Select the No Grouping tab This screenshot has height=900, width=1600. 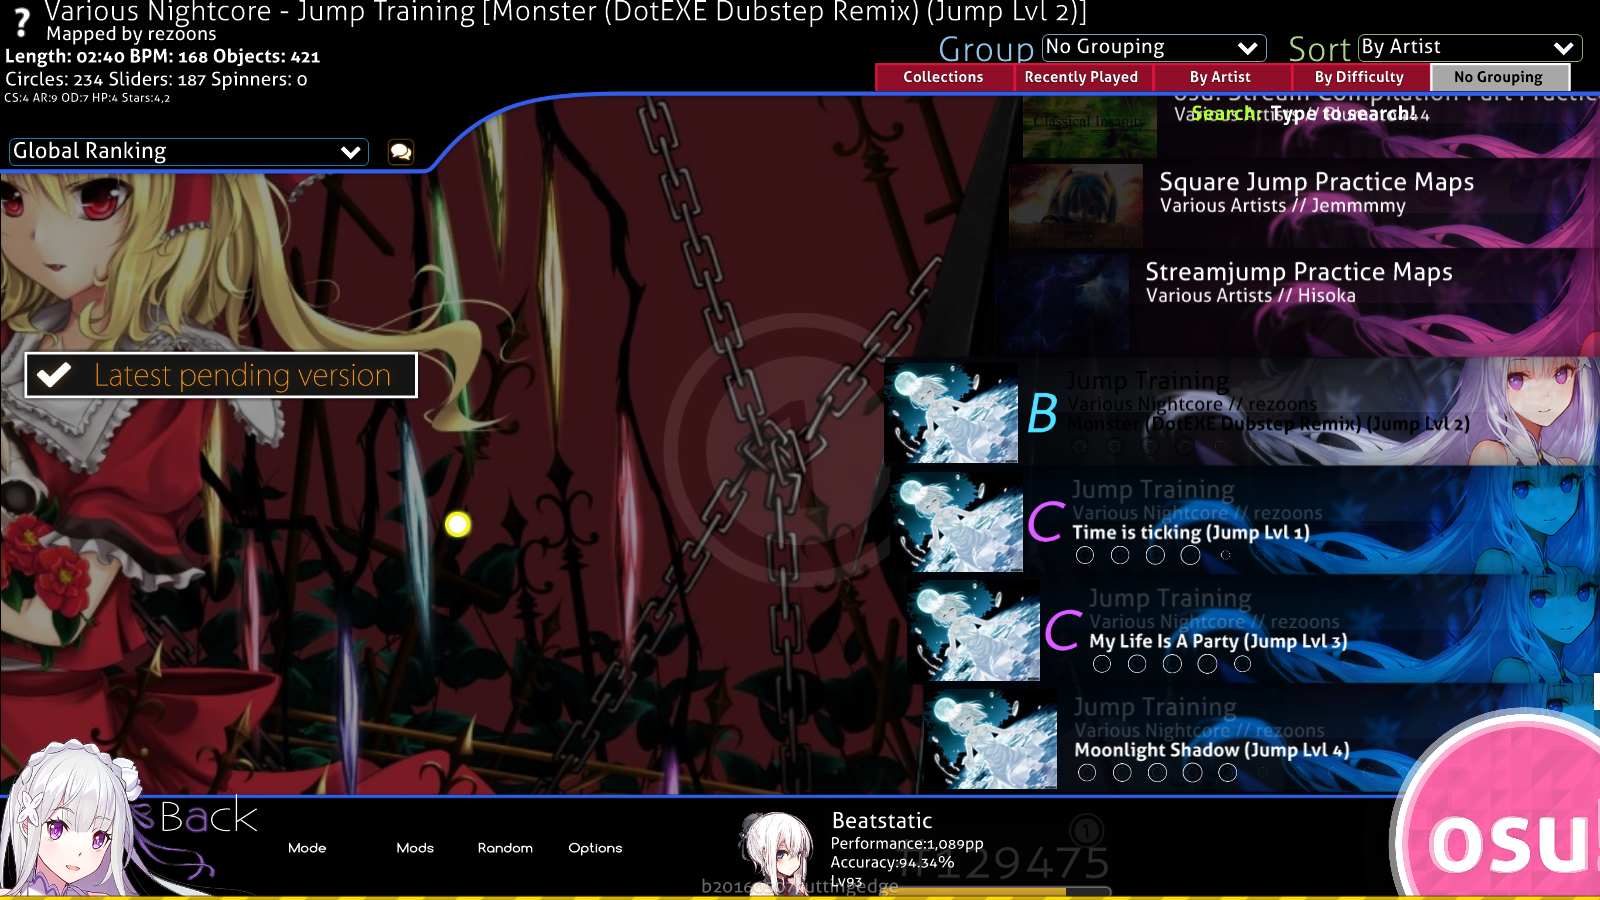click(1499, 77)
